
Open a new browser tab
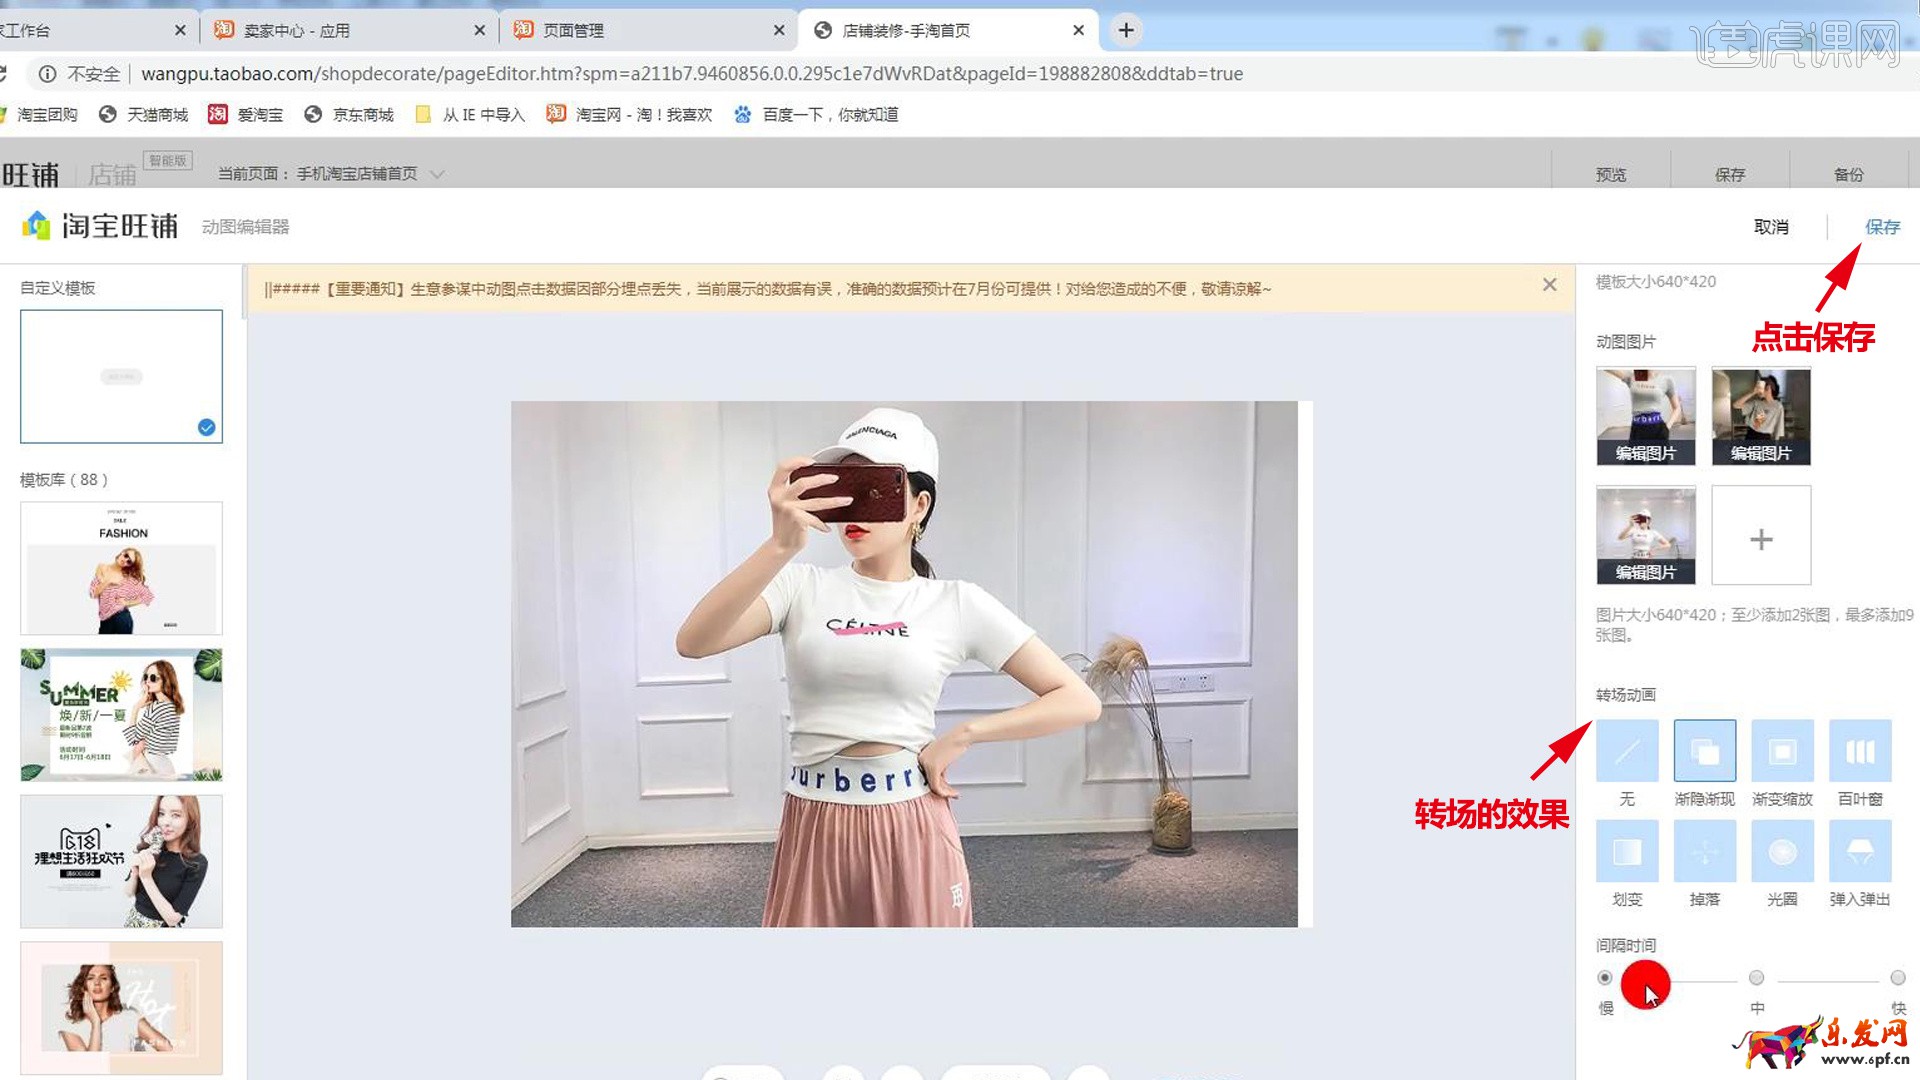click(1126, 30)
